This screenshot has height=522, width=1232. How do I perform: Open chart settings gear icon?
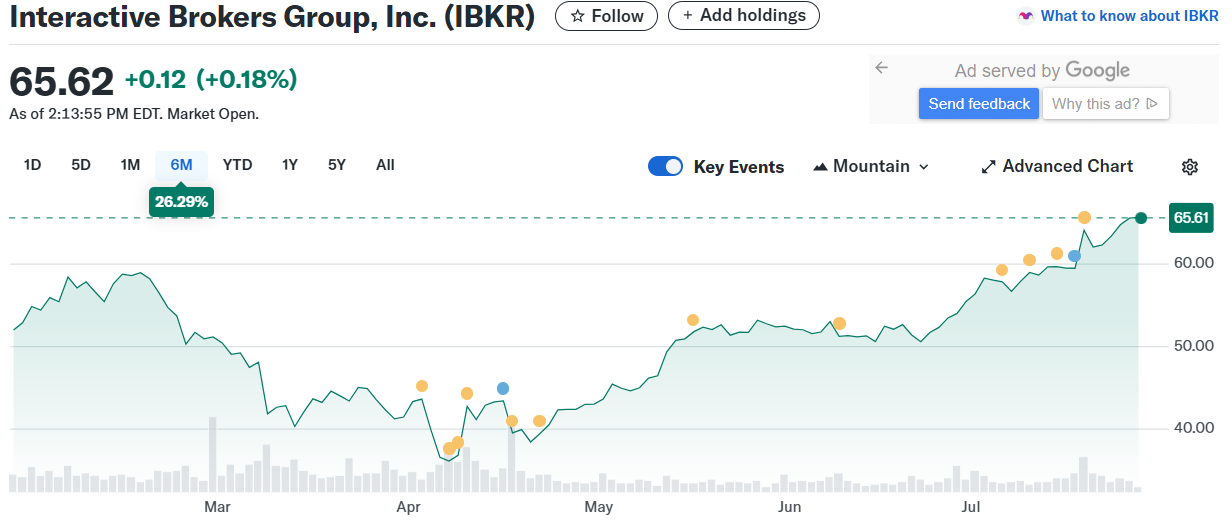coord(1189,167)
